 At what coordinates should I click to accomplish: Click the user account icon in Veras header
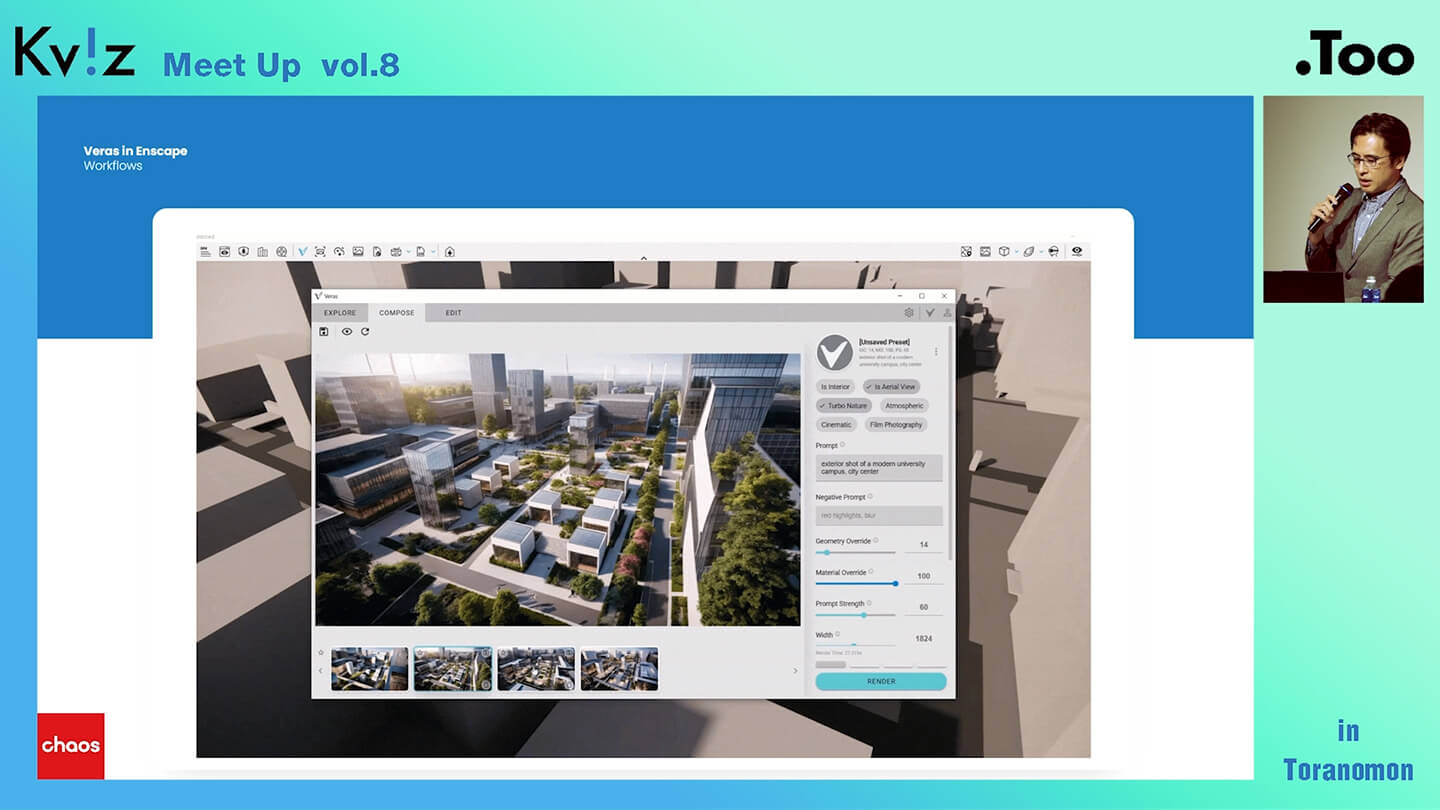pos(947,313)
